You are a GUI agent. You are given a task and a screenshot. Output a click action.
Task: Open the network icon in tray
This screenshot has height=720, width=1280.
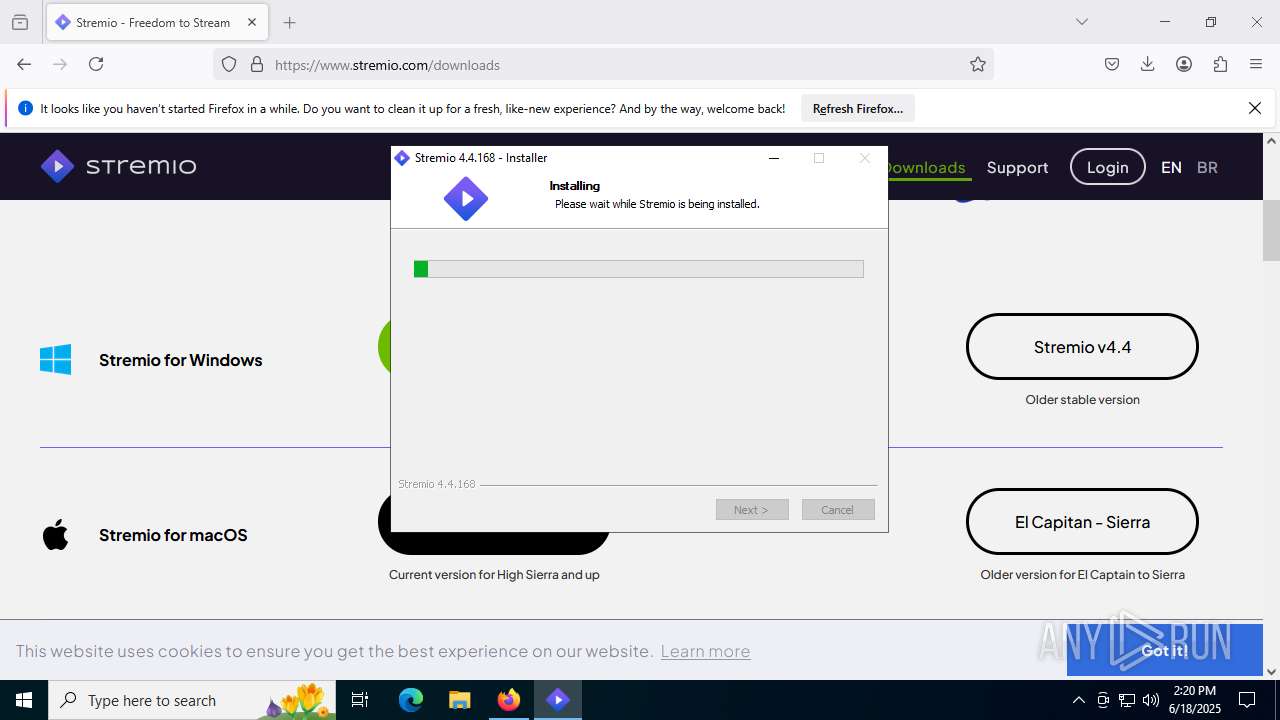[1127, 700]
